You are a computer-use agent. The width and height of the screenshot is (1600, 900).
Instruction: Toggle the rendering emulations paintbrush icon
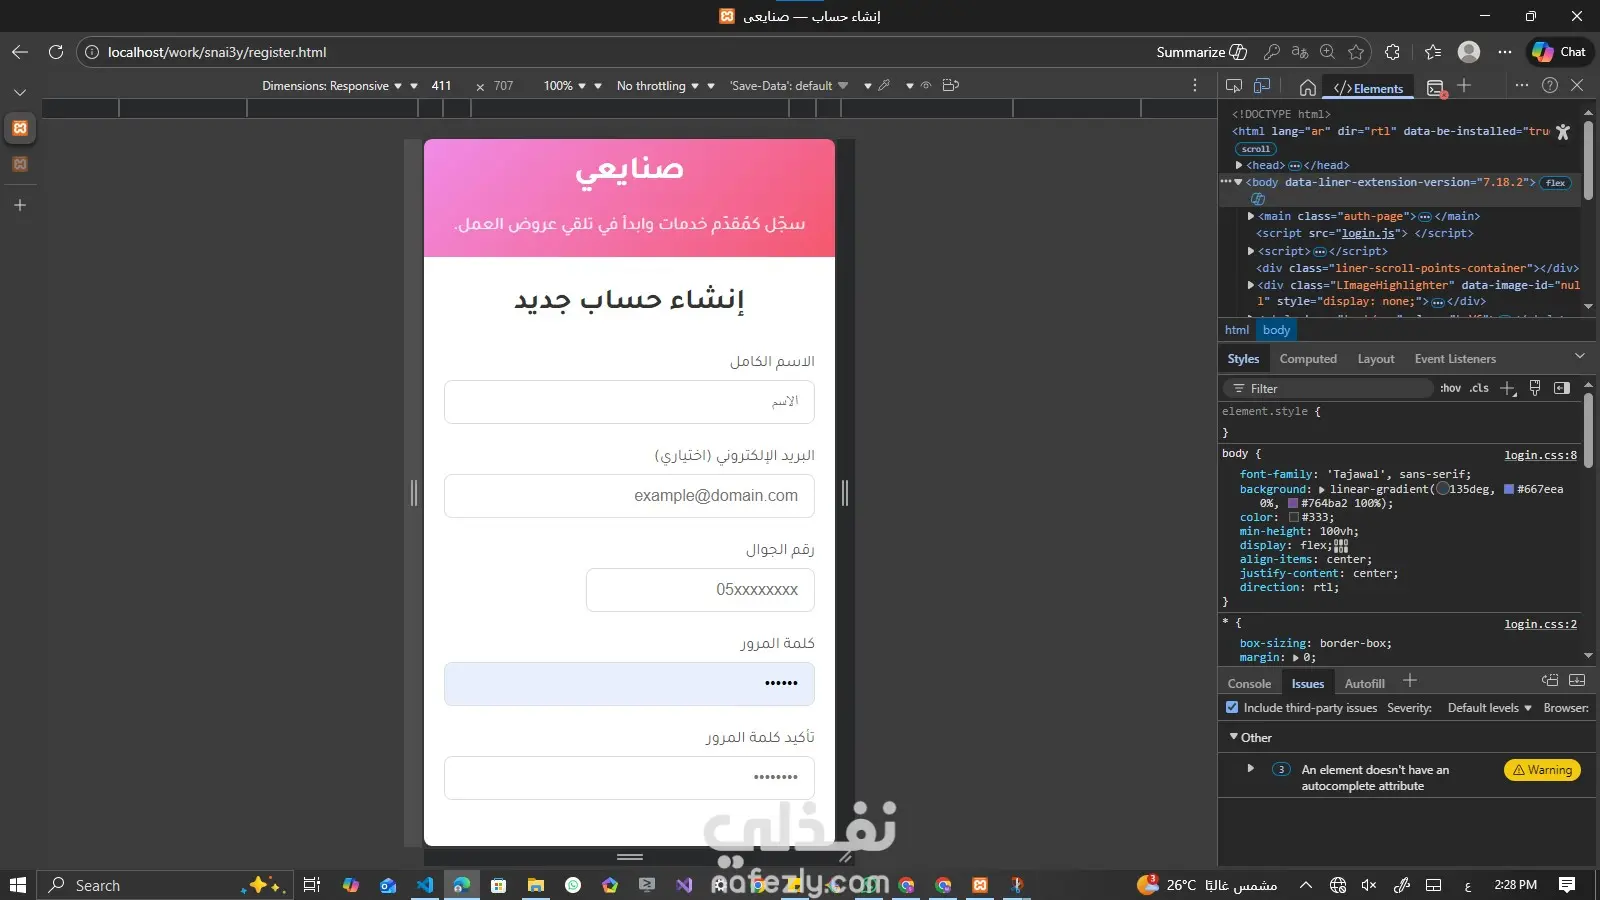tap(1535, 388)
